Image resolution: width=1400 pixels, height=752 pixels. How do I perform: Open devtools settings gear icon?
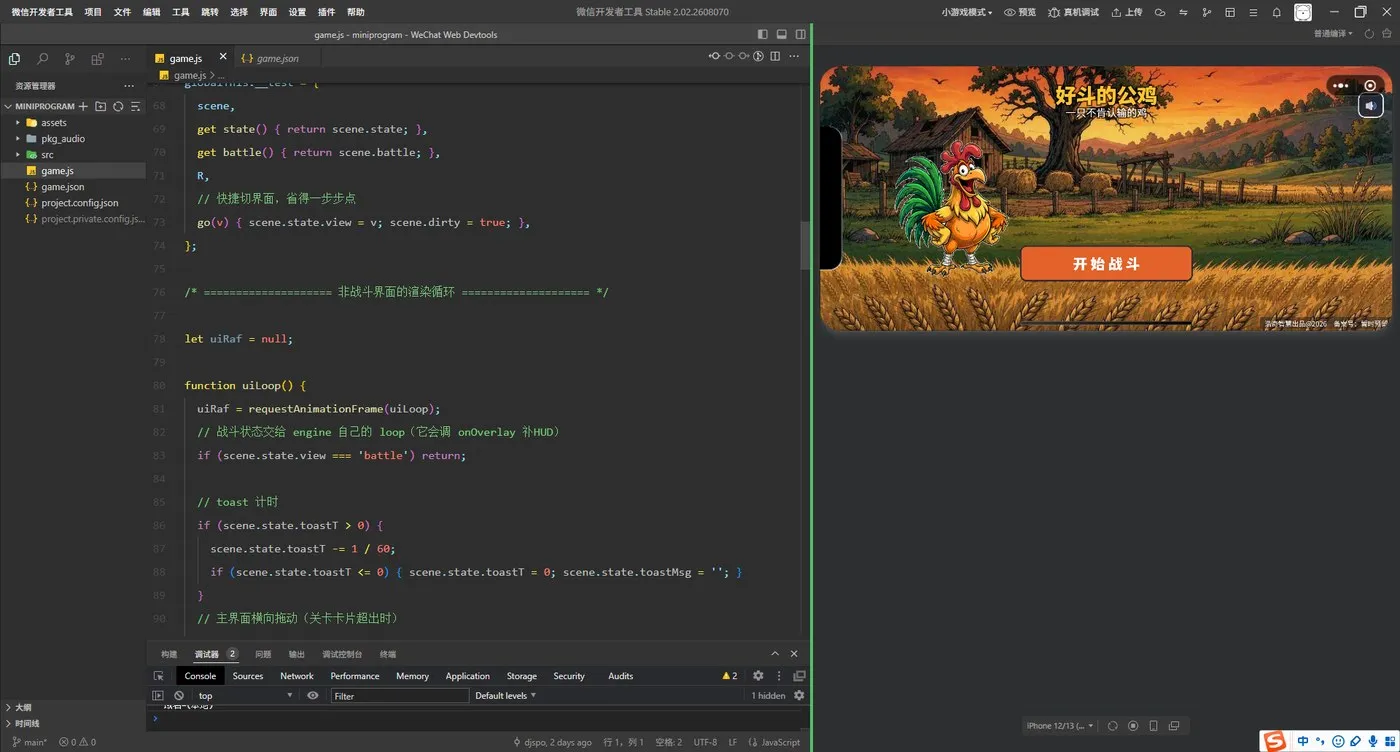tap(758, 676)
